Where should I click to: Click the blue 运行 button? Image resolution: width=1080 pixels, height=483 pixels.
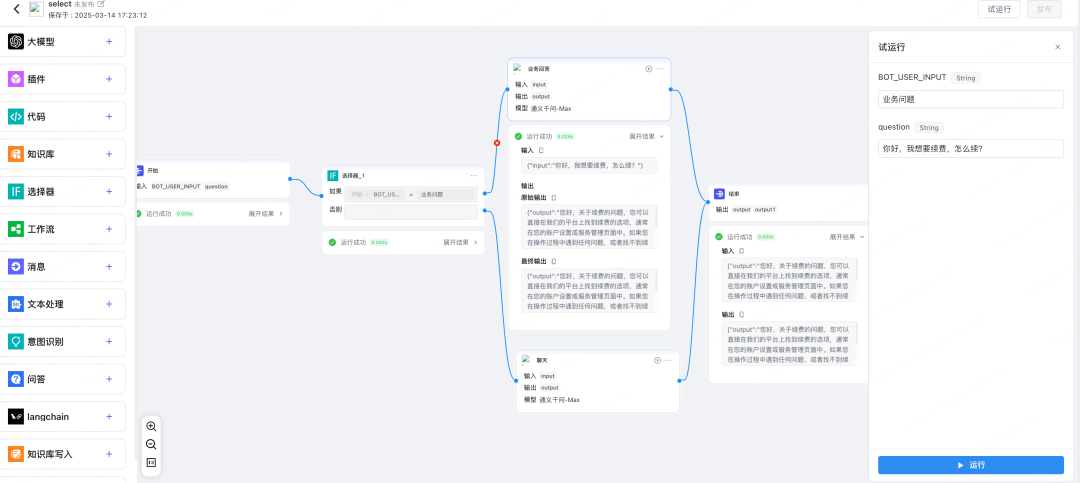970,465
